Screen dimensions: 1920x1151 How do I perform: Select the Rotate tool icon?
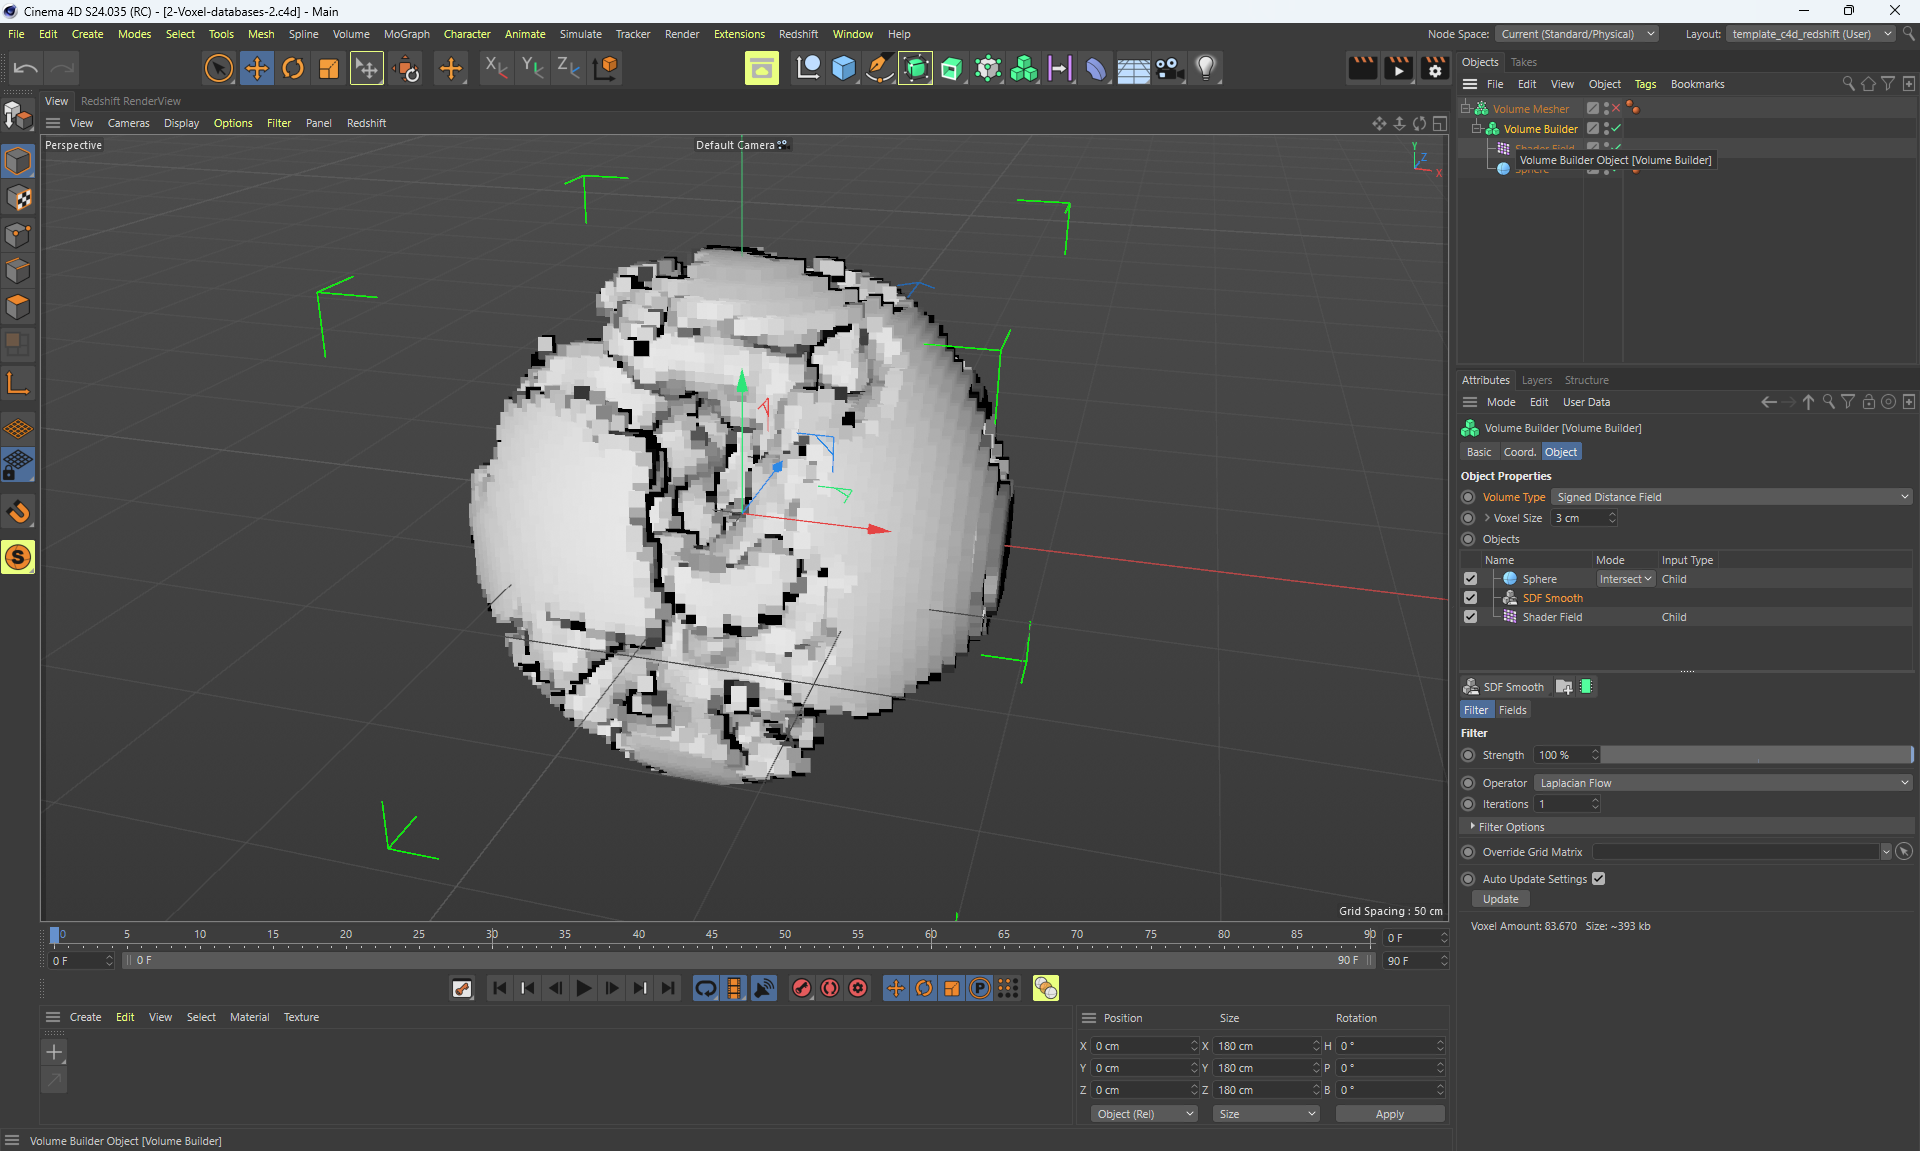coord(293,68)
